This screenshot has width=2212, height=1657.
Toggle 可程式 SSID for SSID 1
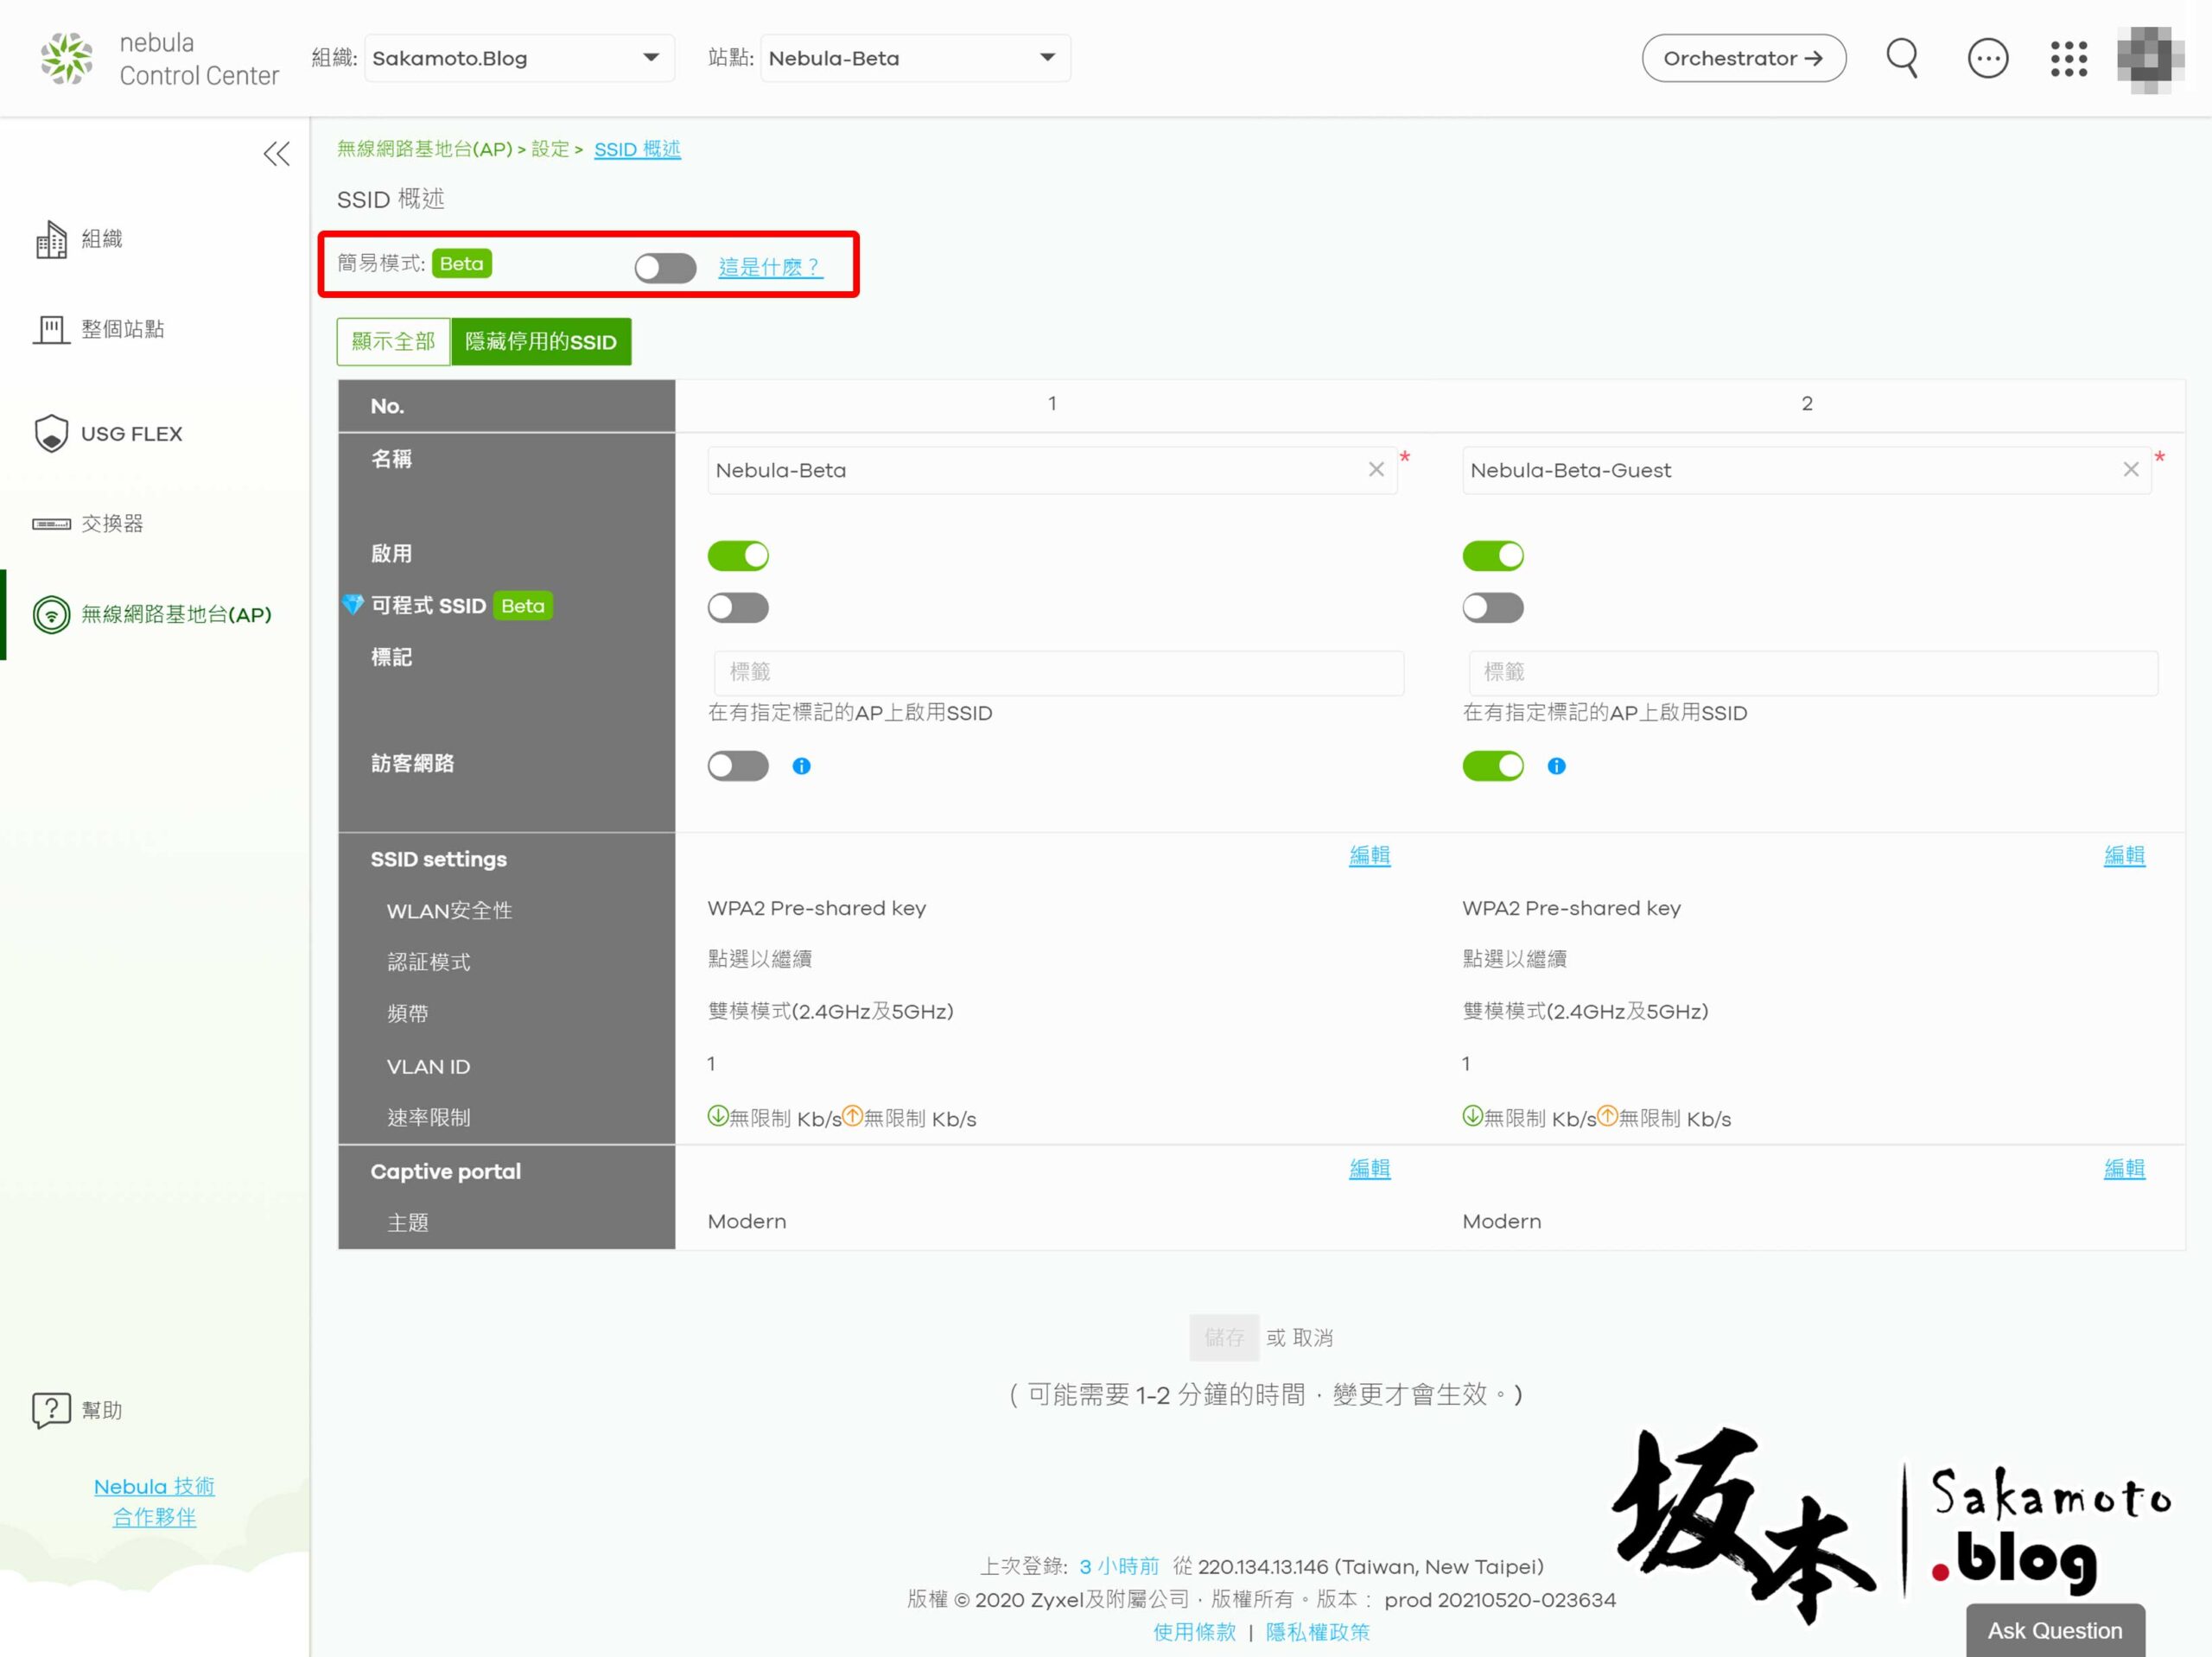[x=738, y=607]
